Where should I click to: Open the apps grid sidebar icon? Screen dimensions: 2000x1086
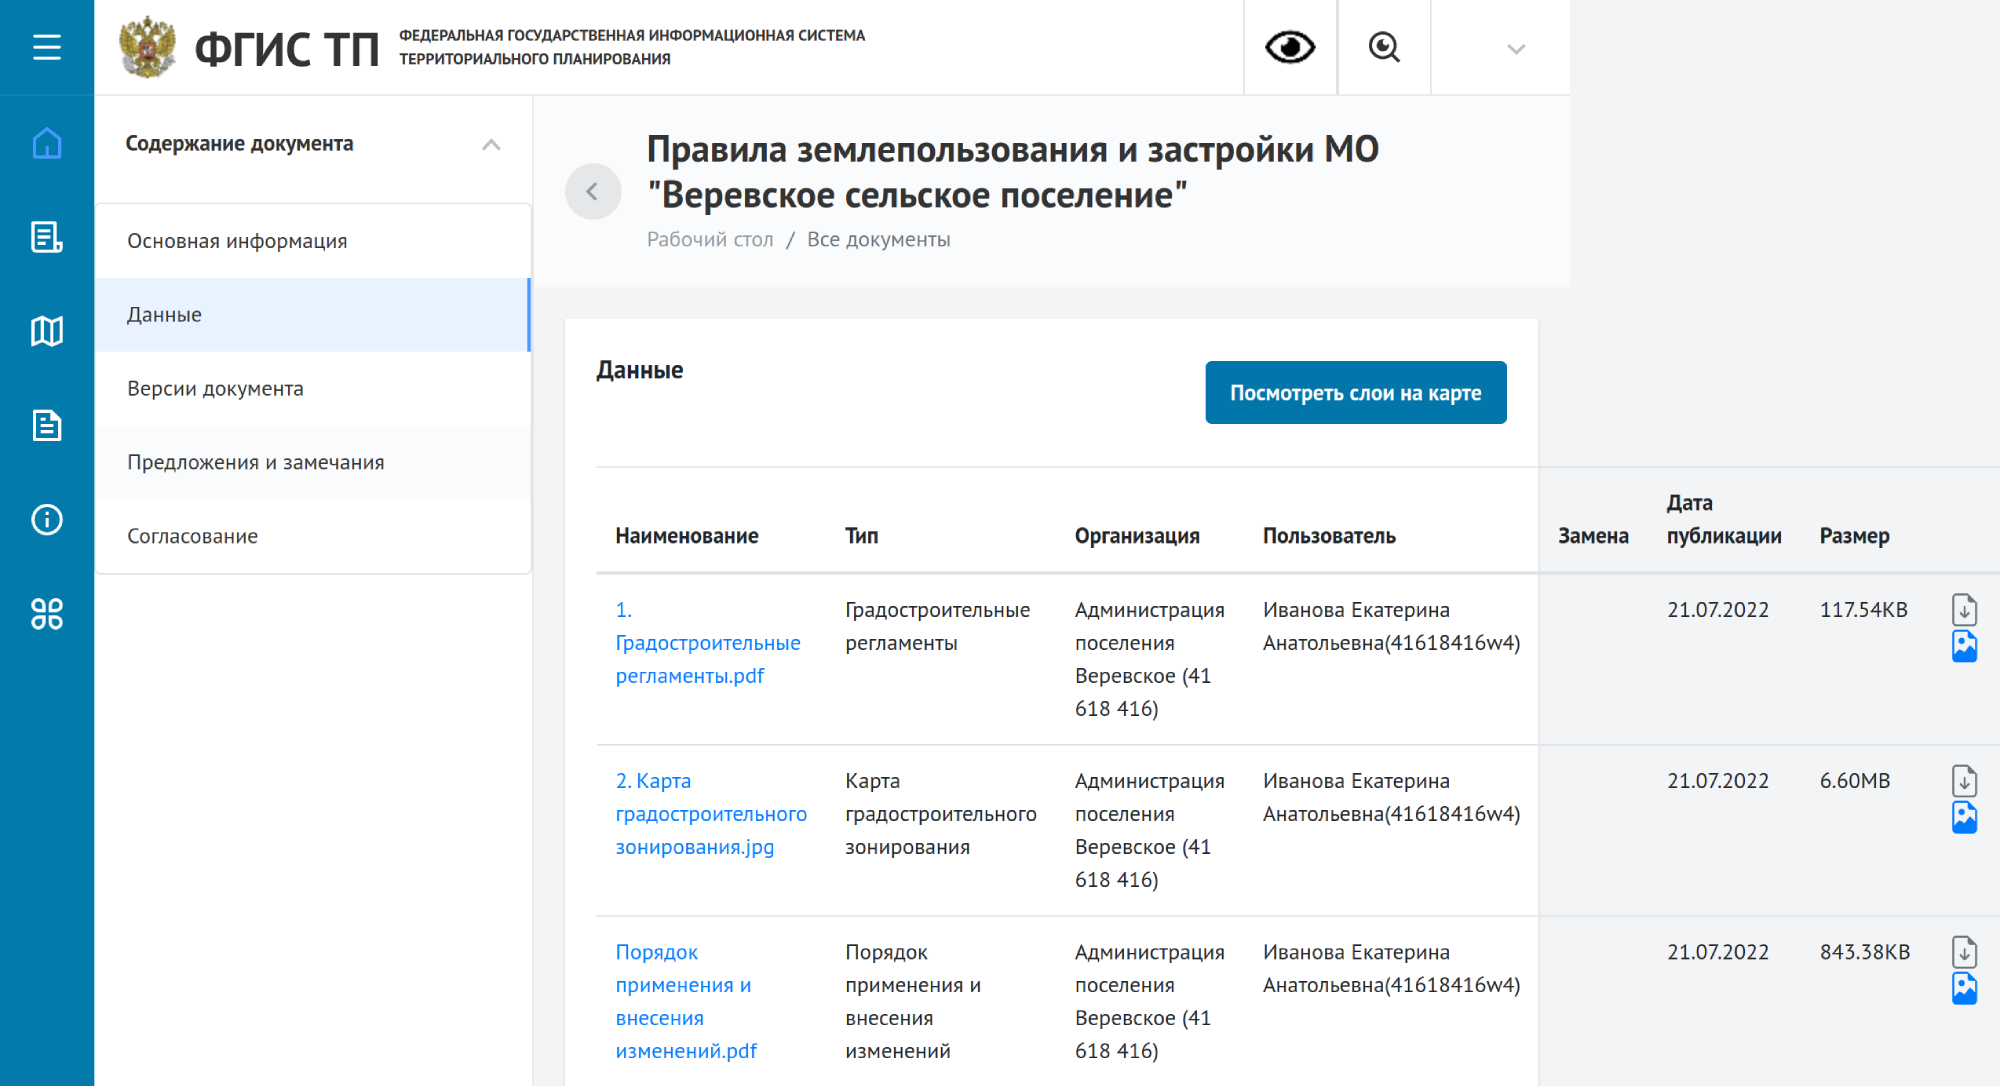(x=47, y=613)
